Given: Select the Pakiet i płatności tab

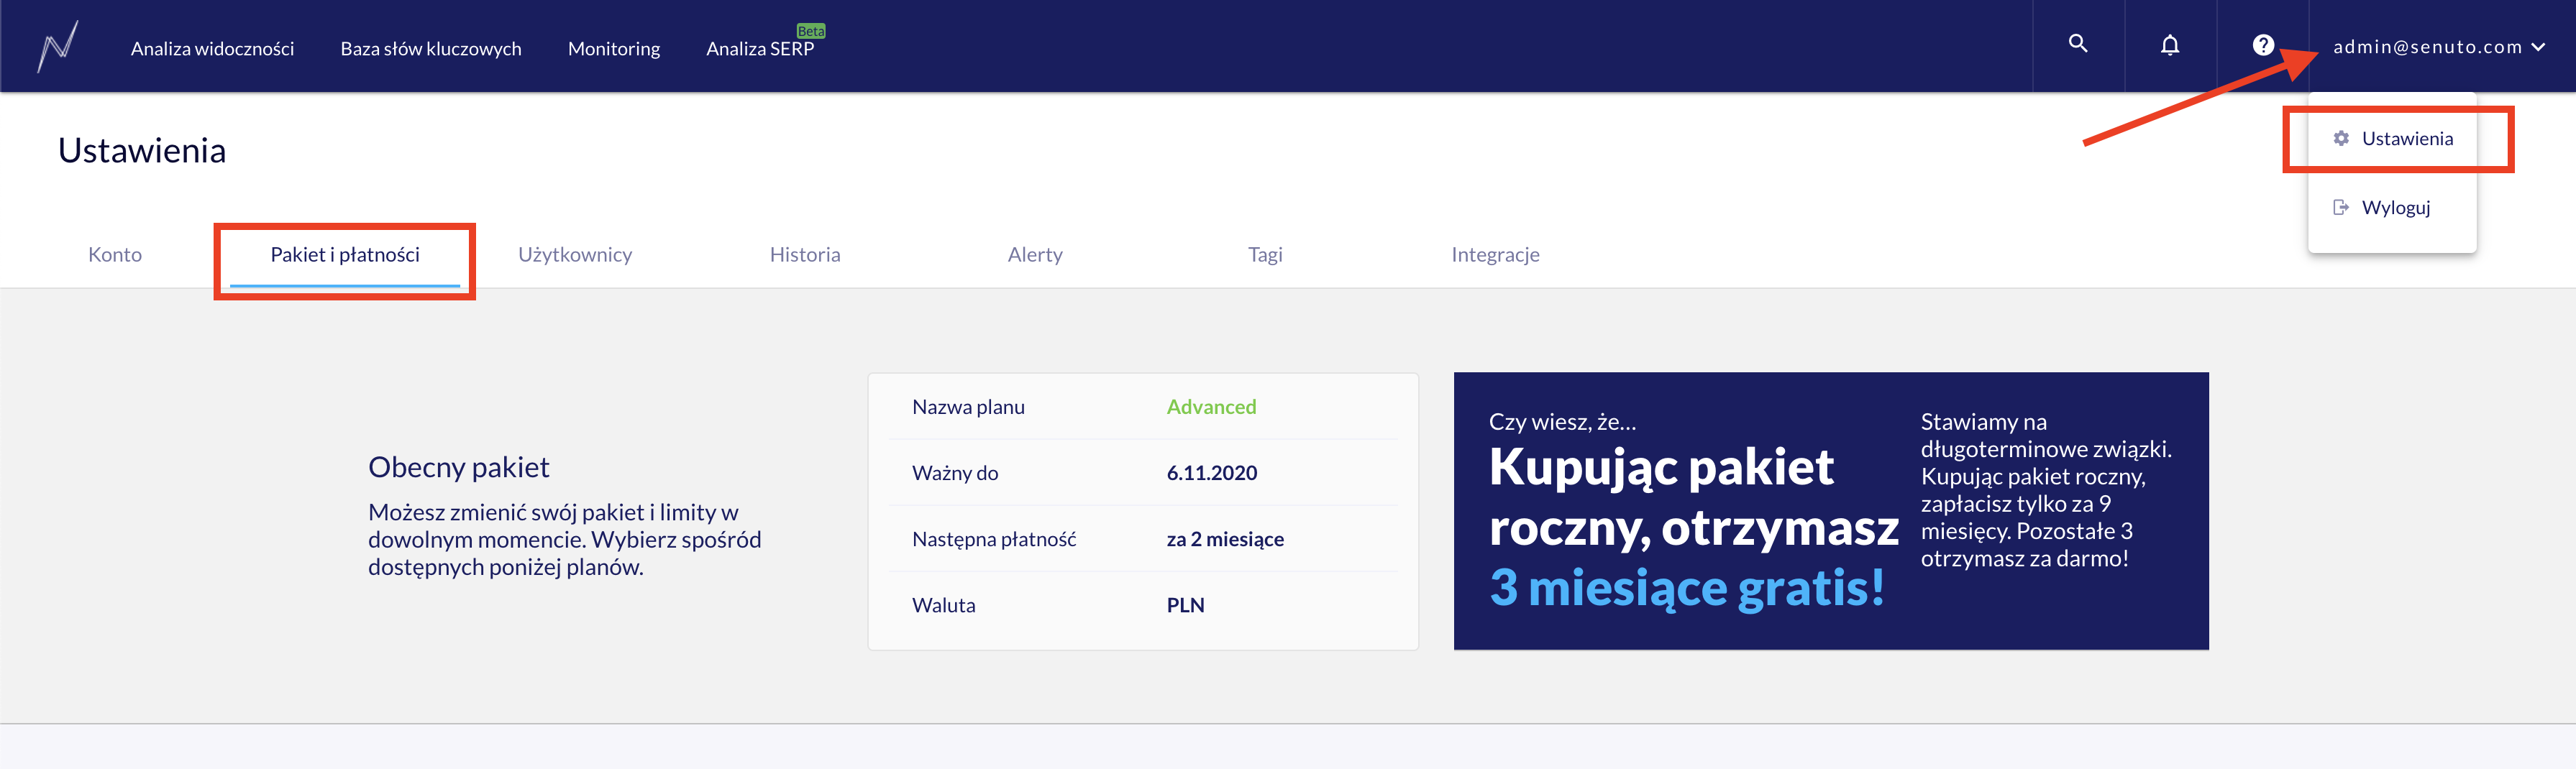Looking at the screenshot, I should point(345,255).
